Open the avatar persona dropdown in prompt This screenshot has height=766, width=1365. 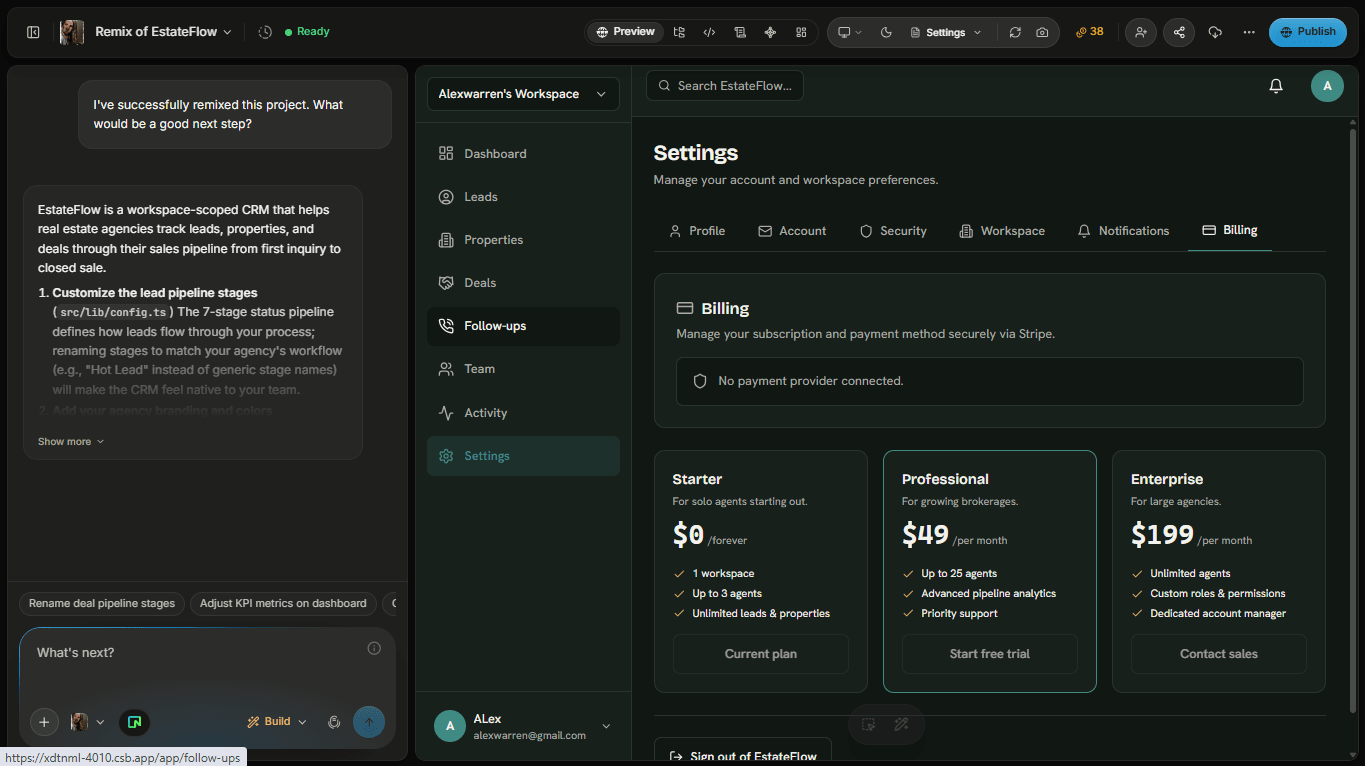pyautogui.click(x=87, y=722)
